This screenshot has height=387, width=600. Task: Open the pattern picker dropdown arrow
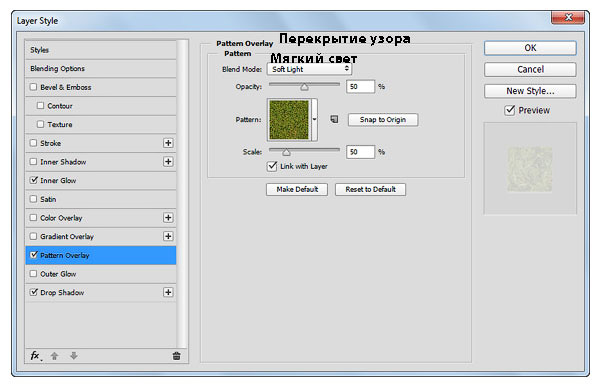pos(314,119)
